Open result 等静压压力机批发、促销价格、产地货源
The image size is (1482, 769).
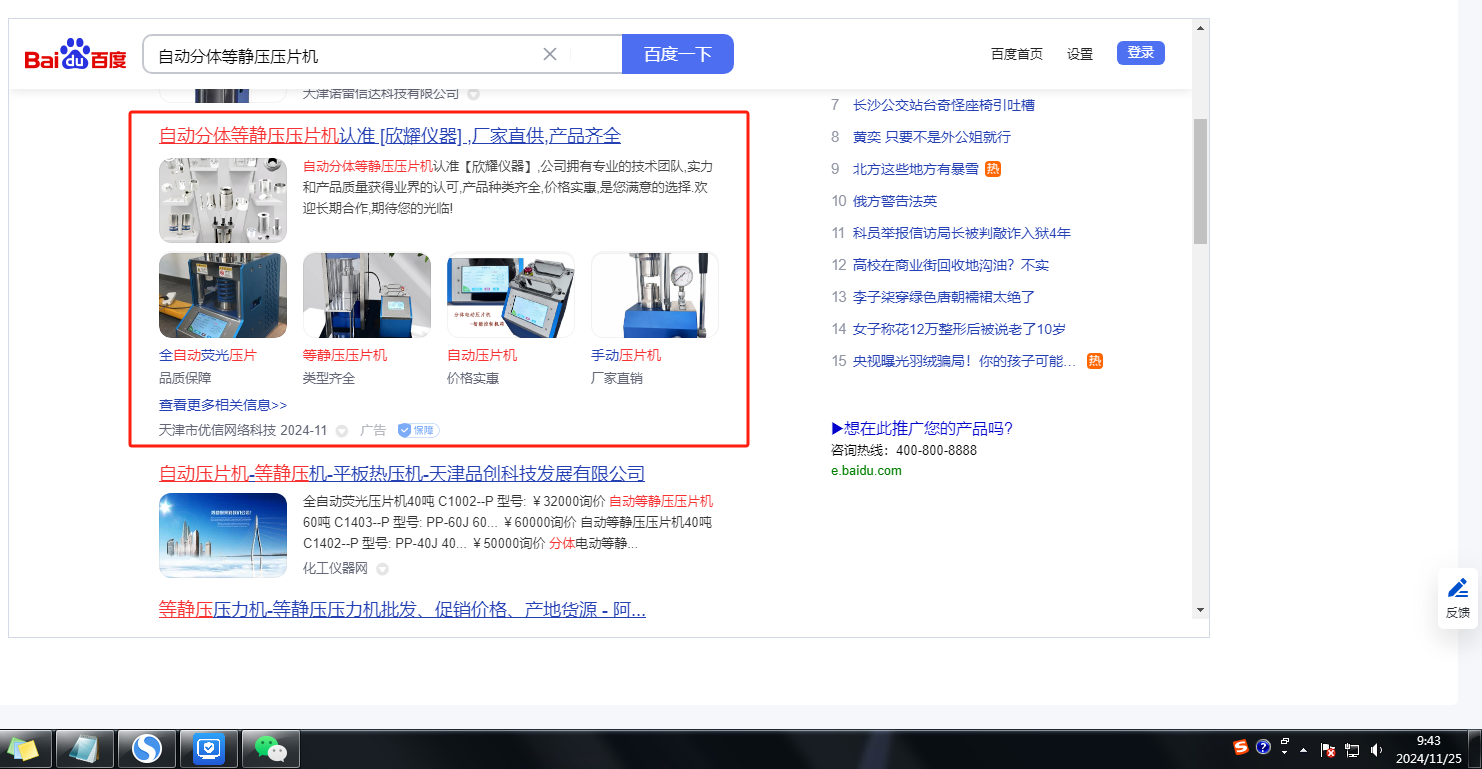[x=402, y=610]
